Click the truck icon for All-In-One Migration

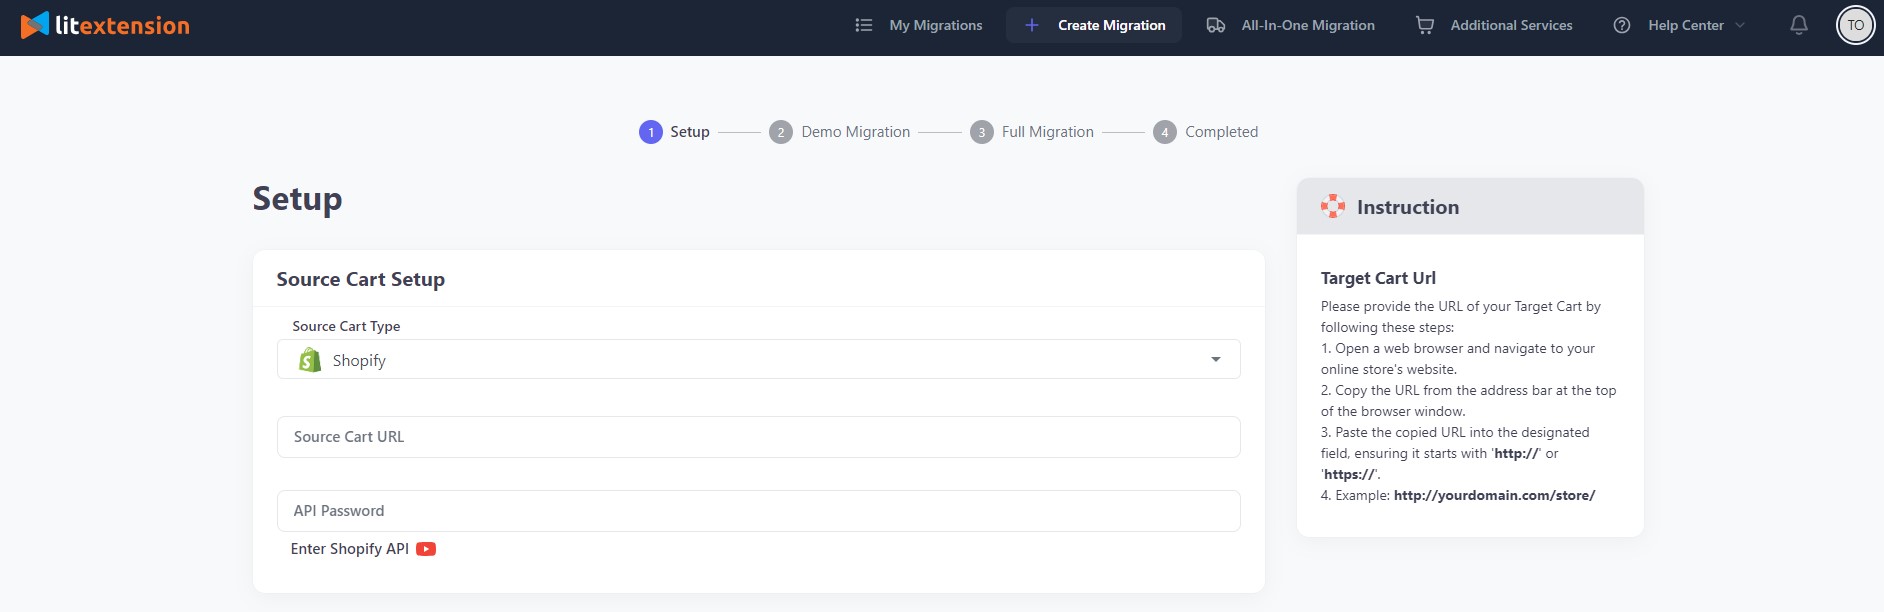coord(1216,26)
